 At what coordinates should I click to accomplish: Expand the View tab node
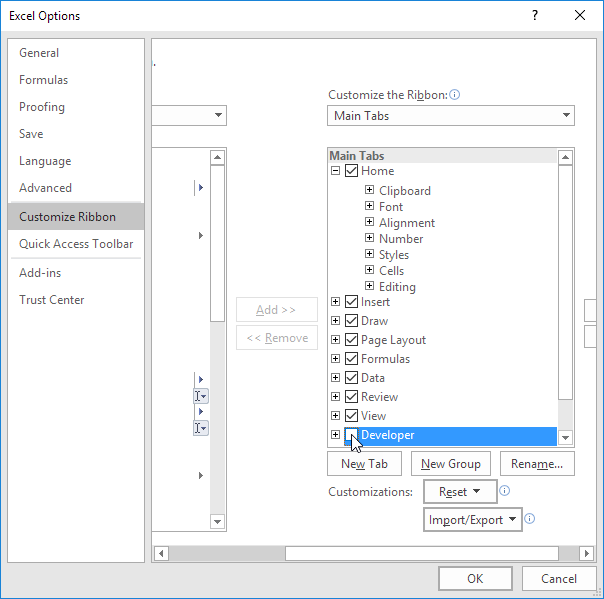coord(336,416)
